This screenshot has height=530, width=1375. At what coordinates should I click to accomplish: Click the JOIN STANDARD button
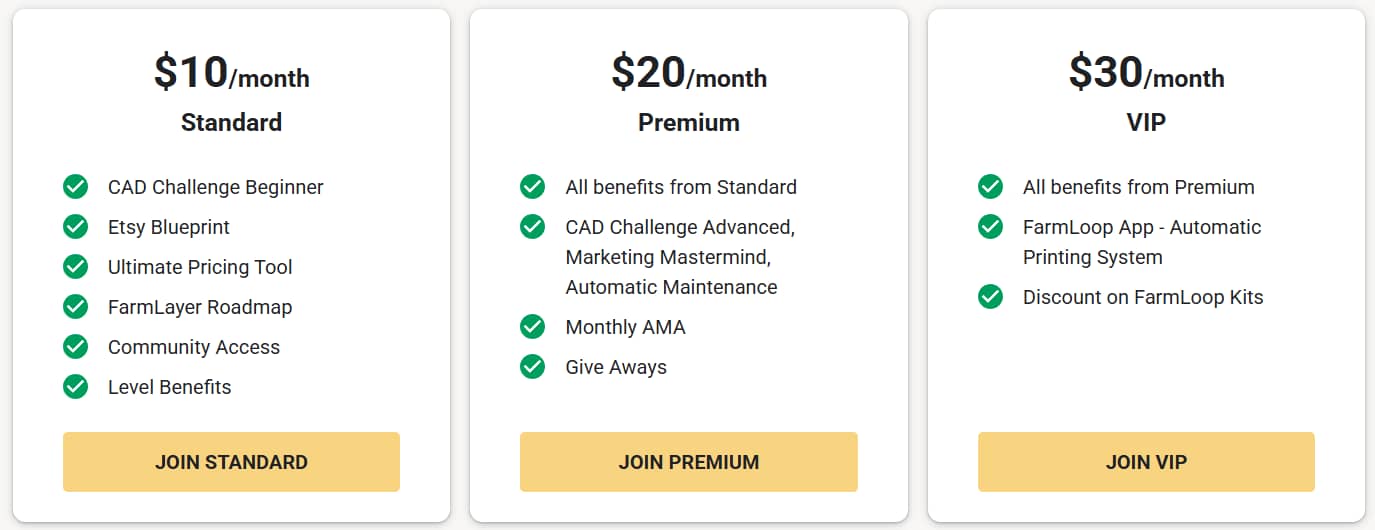(x=231, y=462)
